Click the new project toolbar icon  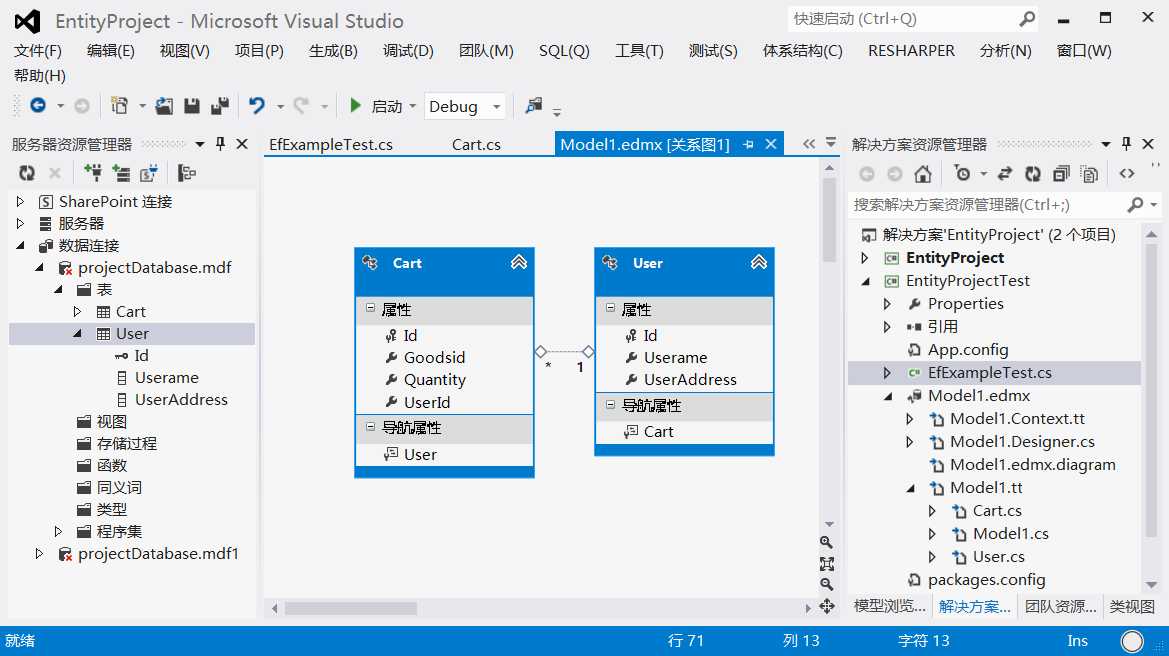tap(119, 106)
